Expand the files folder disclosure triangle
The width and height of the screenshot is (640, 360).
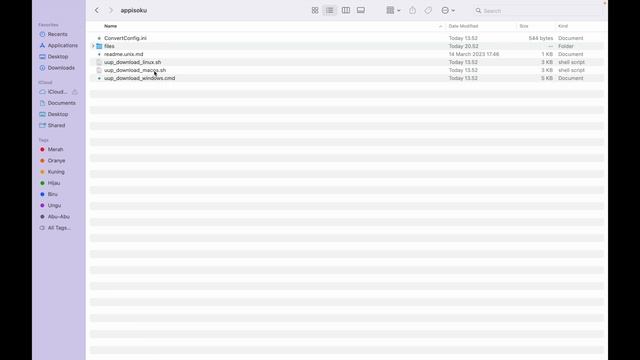click(x=93, y=46)
